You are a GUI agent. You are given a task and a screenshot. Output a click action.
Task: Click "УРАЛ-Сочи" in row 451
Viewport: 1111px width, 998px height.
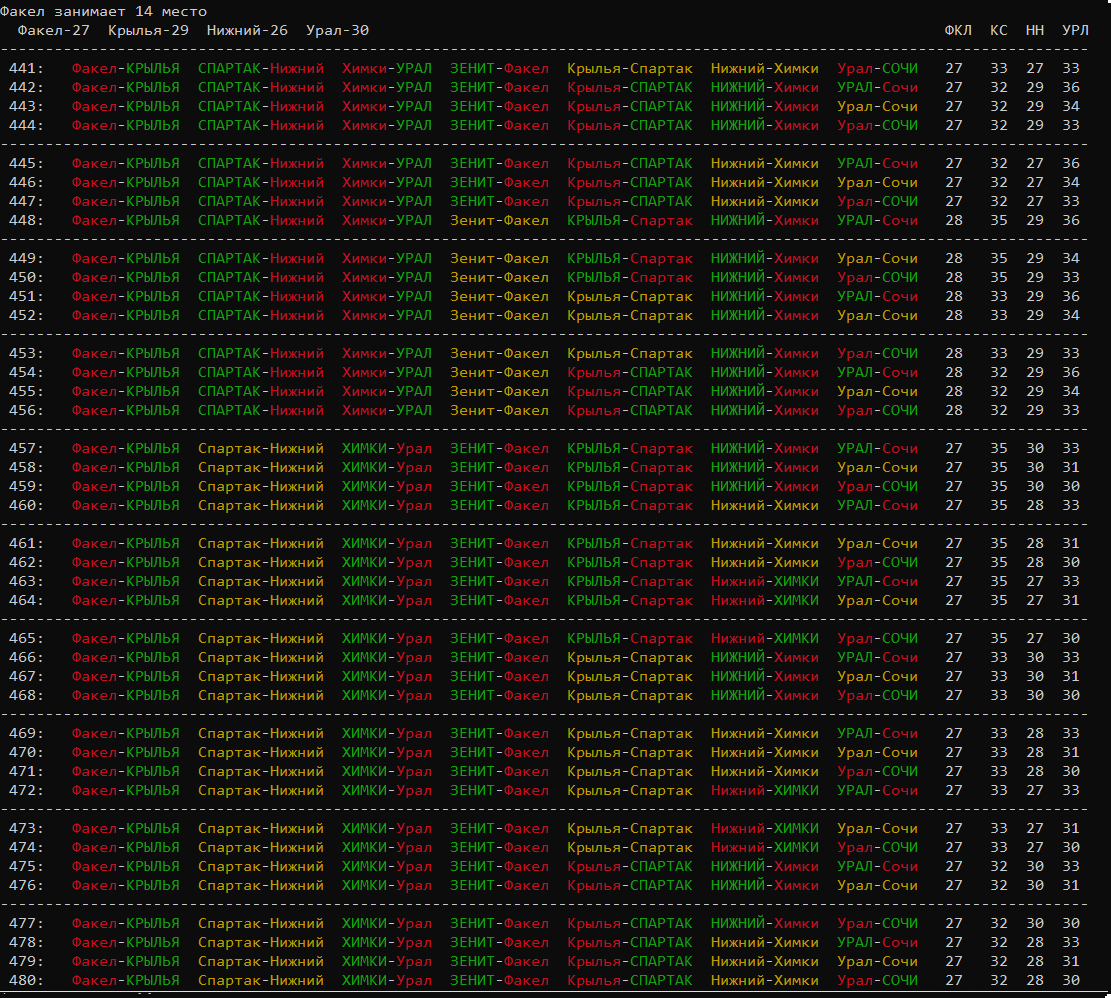877,297
